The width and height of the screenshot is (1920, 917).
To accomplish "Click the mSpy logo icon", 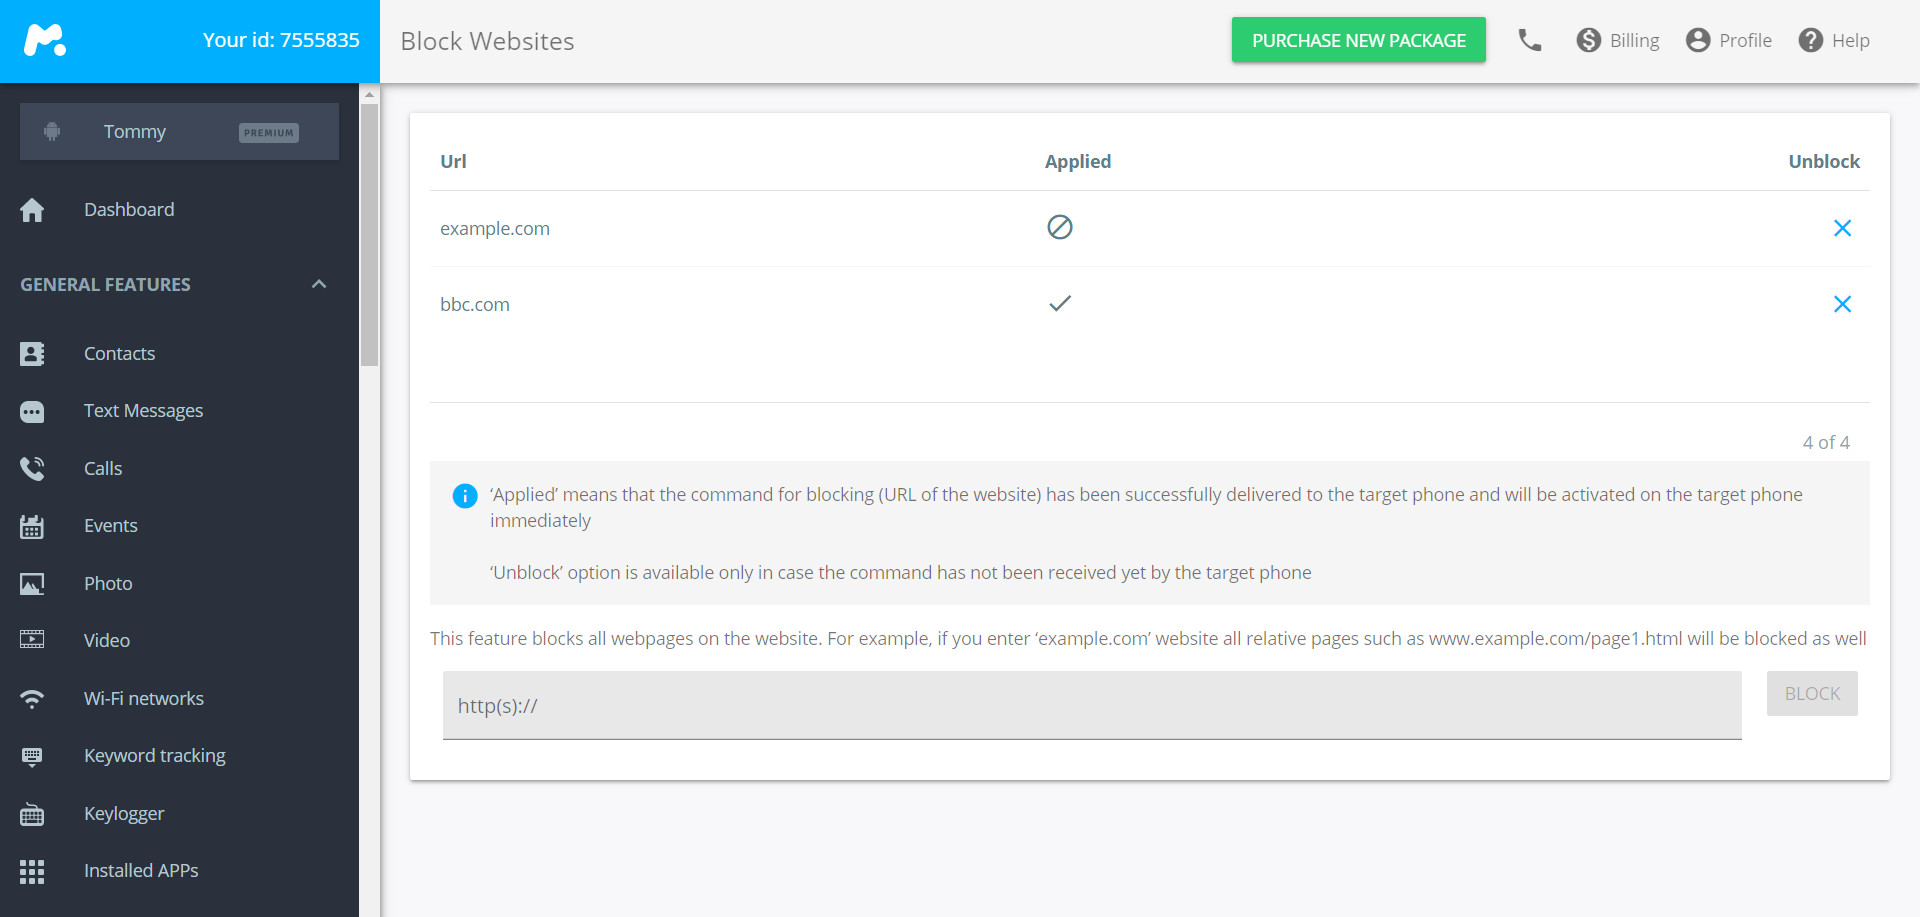I will [x=45, y=40].
